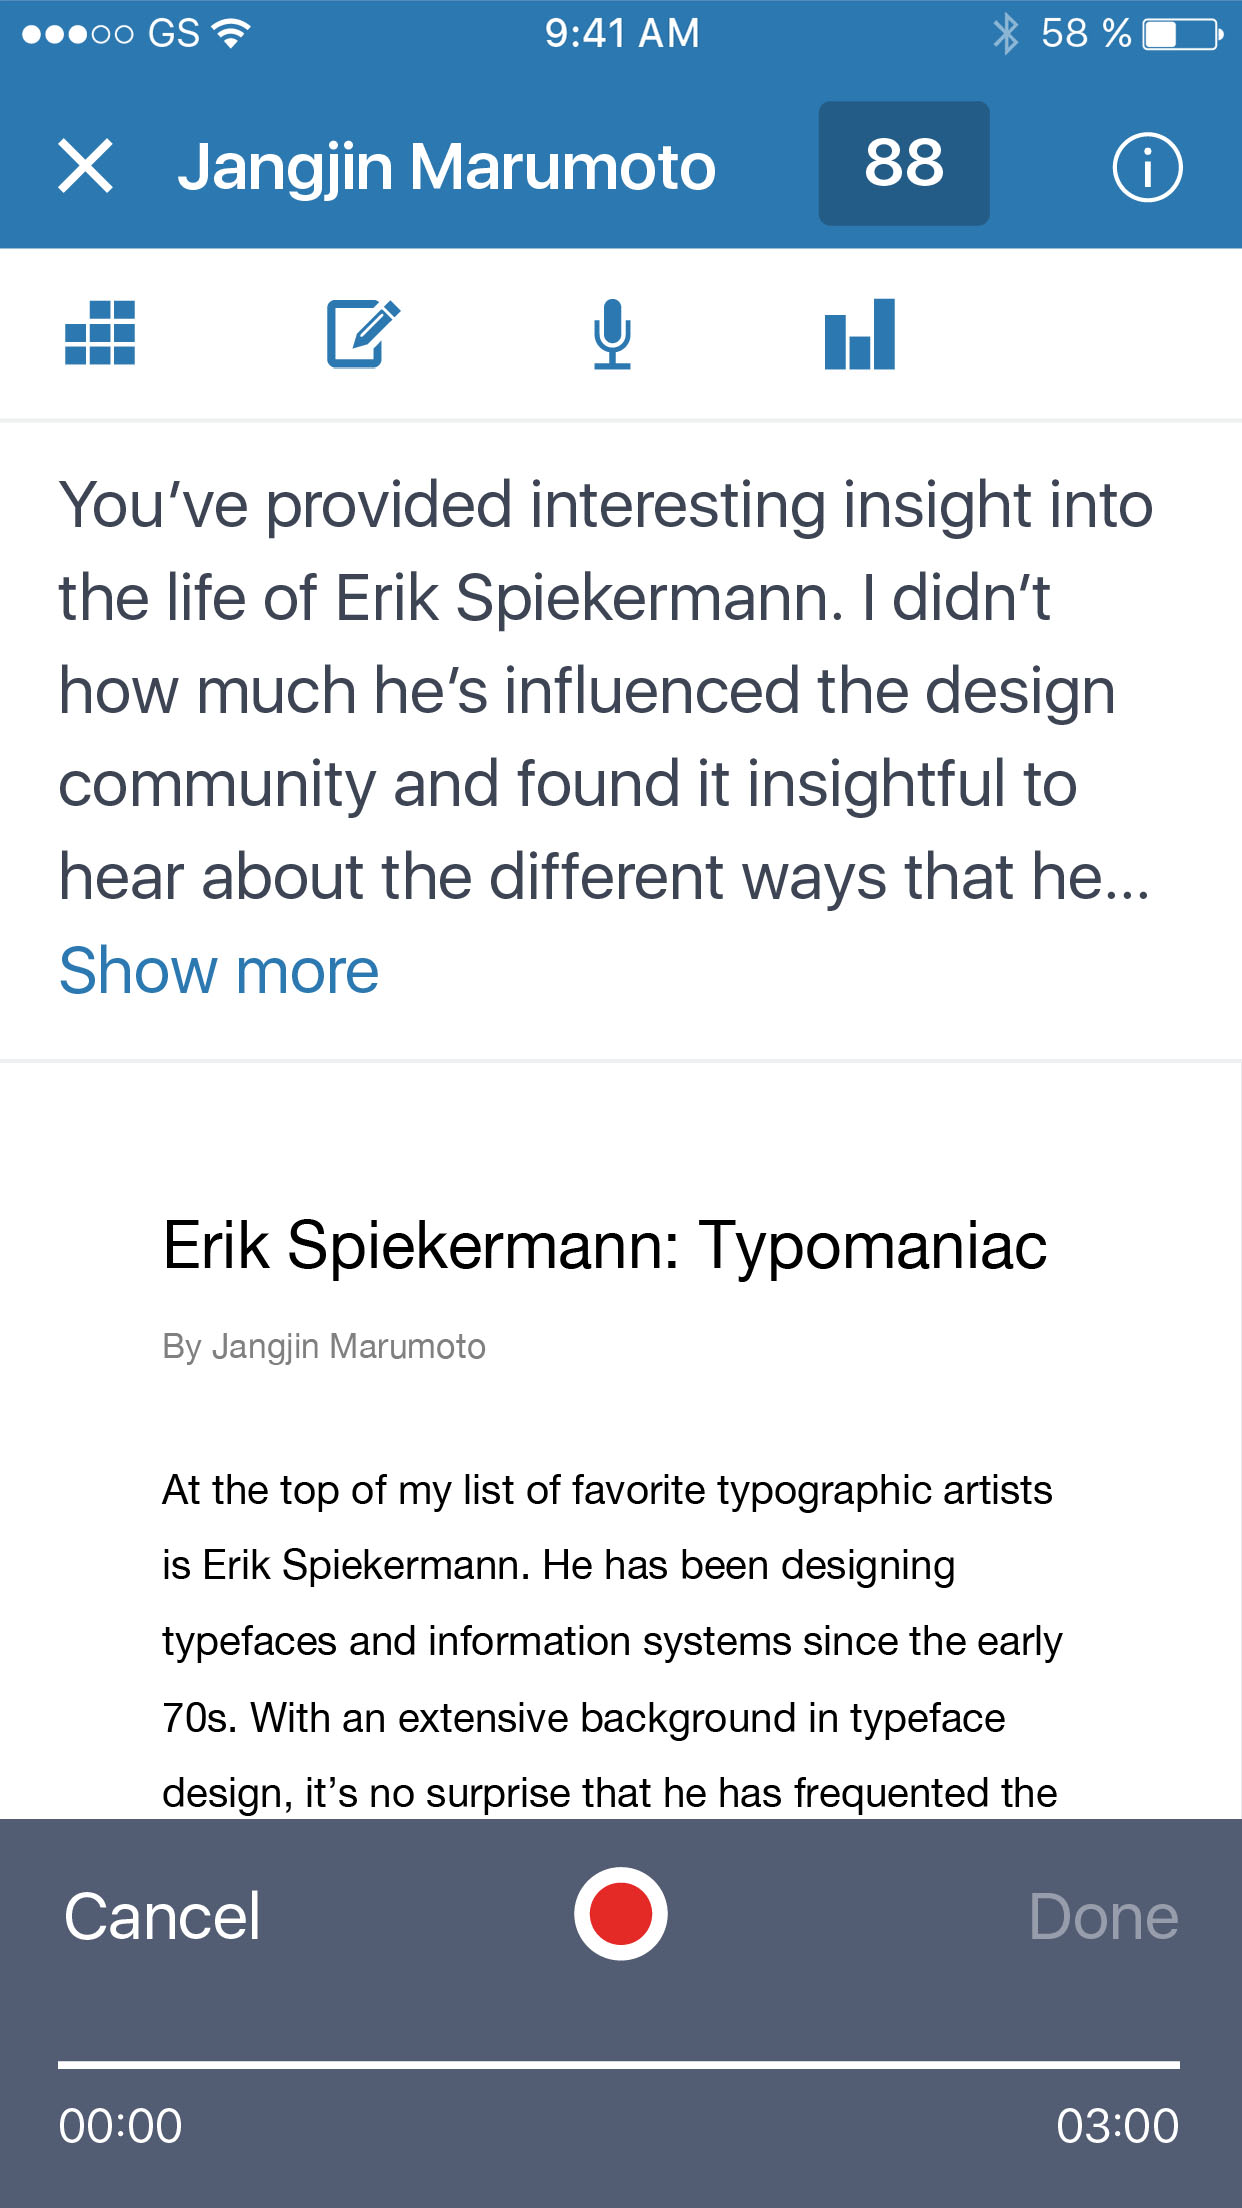The height and width of the screenshot is (2208, 1242).
Task: Open the bar chart statistics icon
Action: point(859,334)
